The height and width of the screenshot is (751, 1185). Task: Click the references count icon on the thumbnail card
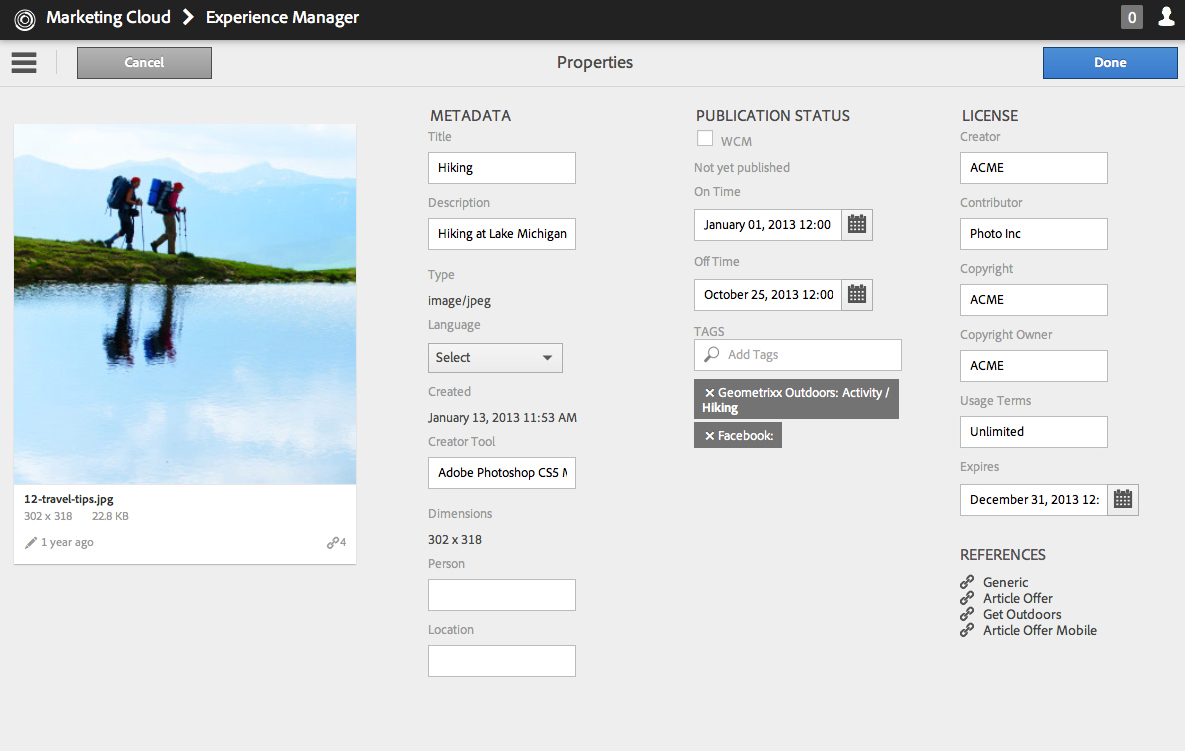pyautogui.click(x=335, y=541)
